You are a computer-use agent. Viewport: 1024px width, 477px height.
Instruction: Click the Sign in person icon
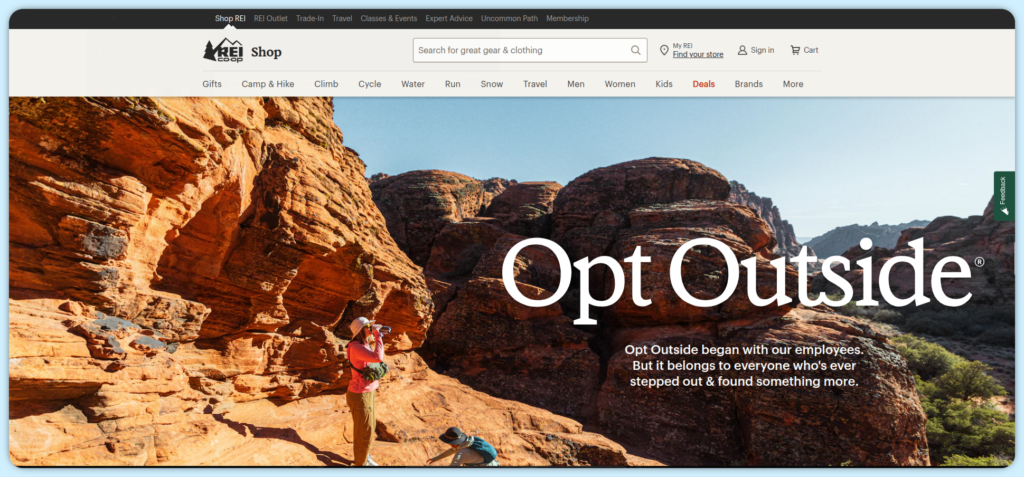pos(742,50)
